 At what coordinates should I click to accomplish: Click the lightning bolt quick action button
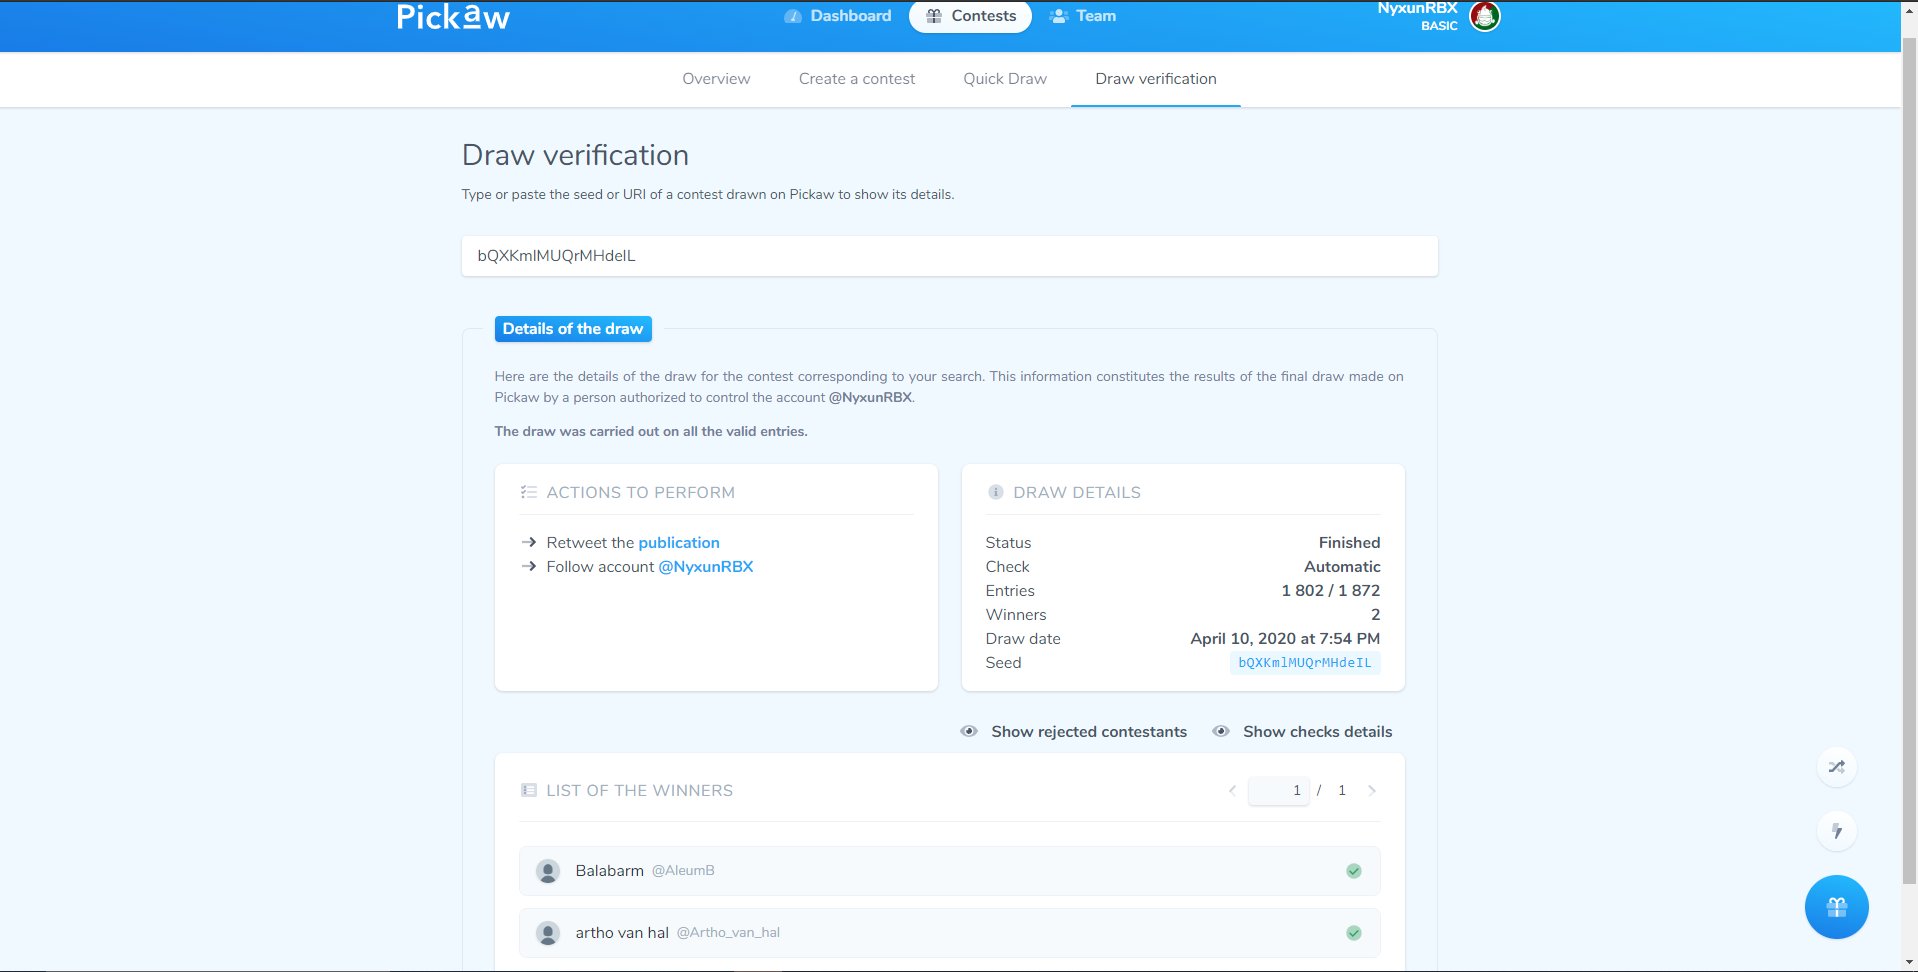(x=1837, y=831)
